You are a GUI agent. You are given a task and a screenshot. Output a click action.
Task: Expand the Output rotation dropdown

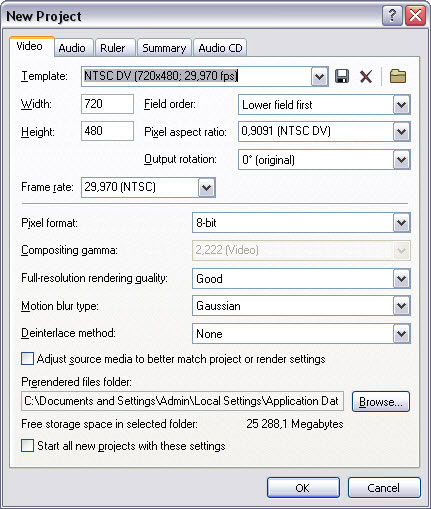(x=401, y=160)
